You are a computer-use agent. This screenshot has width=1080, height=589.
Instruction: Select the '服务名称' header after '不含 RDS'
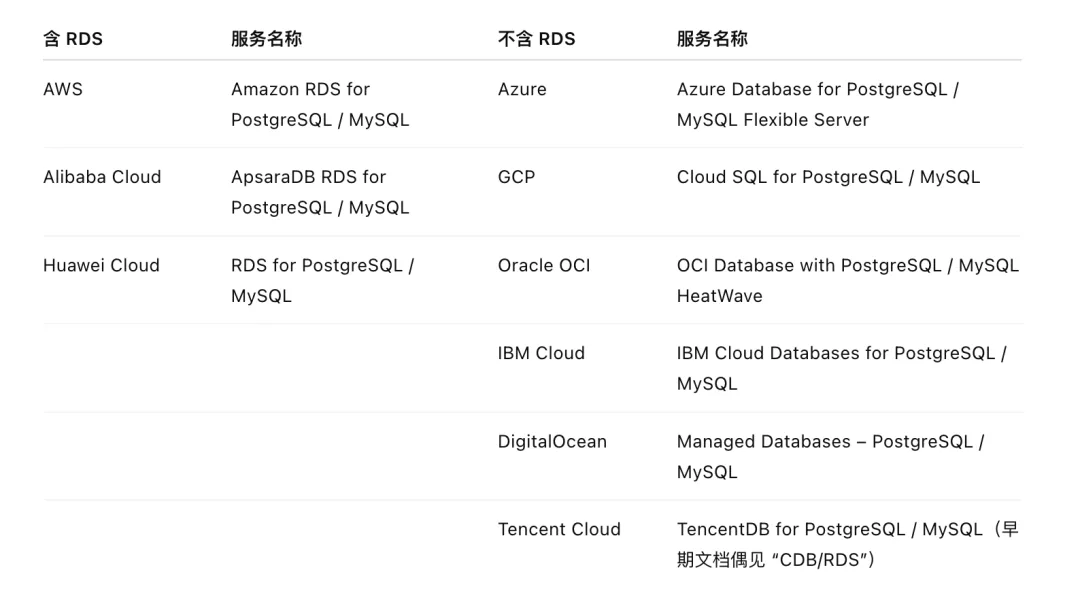click(x=712, y=39)
